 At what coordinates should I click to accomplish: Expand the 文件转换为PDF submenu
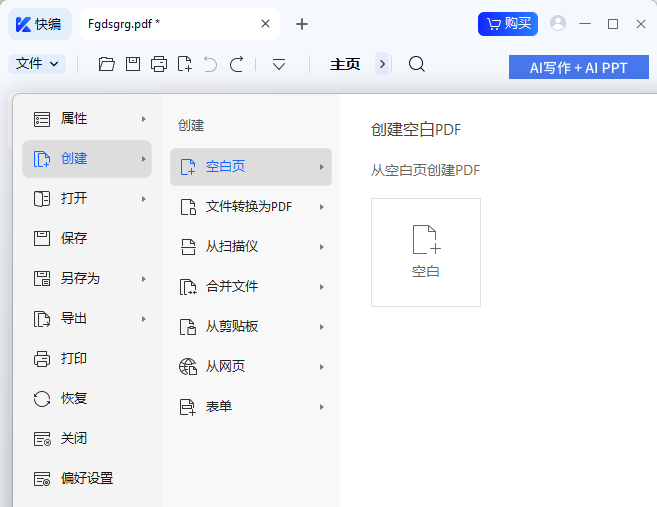click(250, 207)
